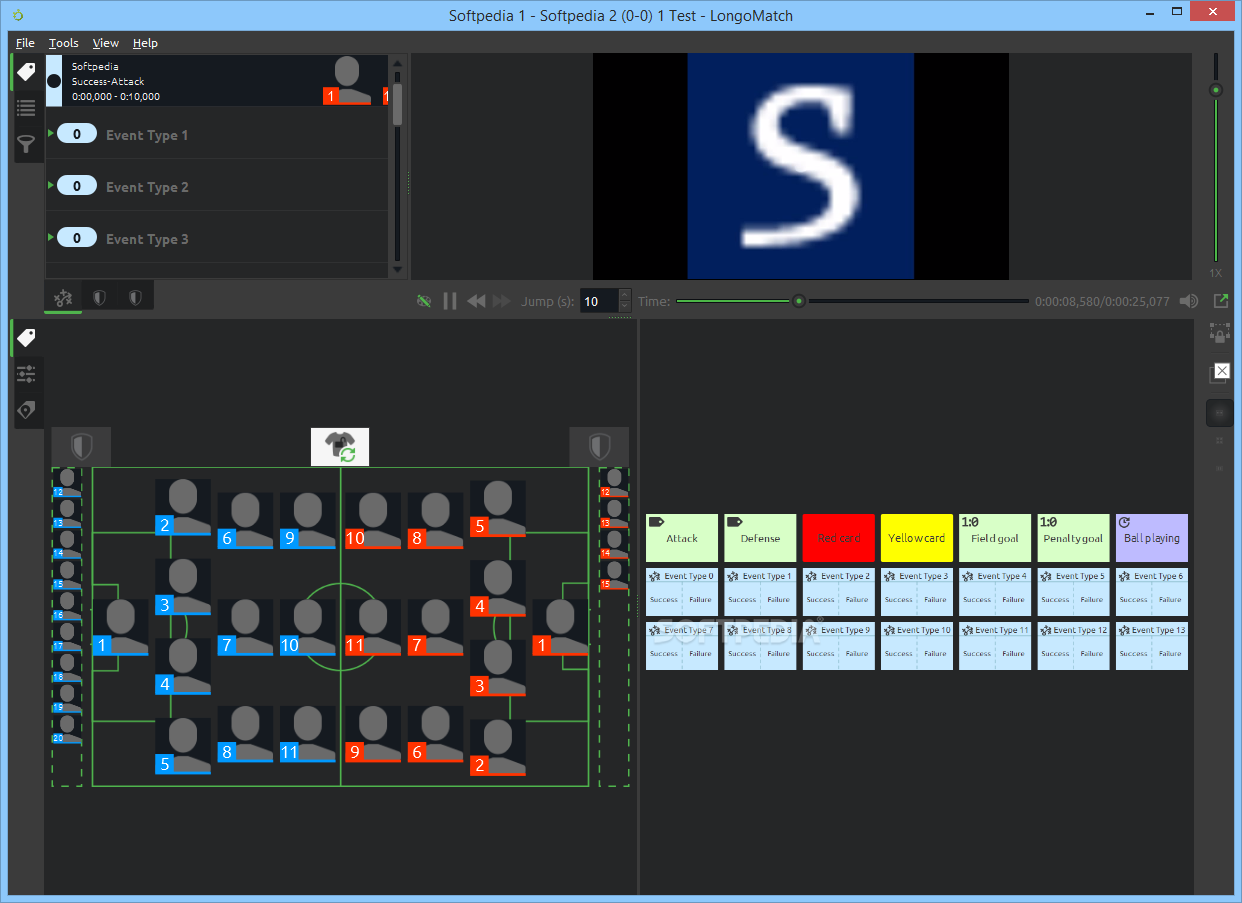Select blue goalkeeper number 1
The image size is (1242, 903).
tap(120, 628)
